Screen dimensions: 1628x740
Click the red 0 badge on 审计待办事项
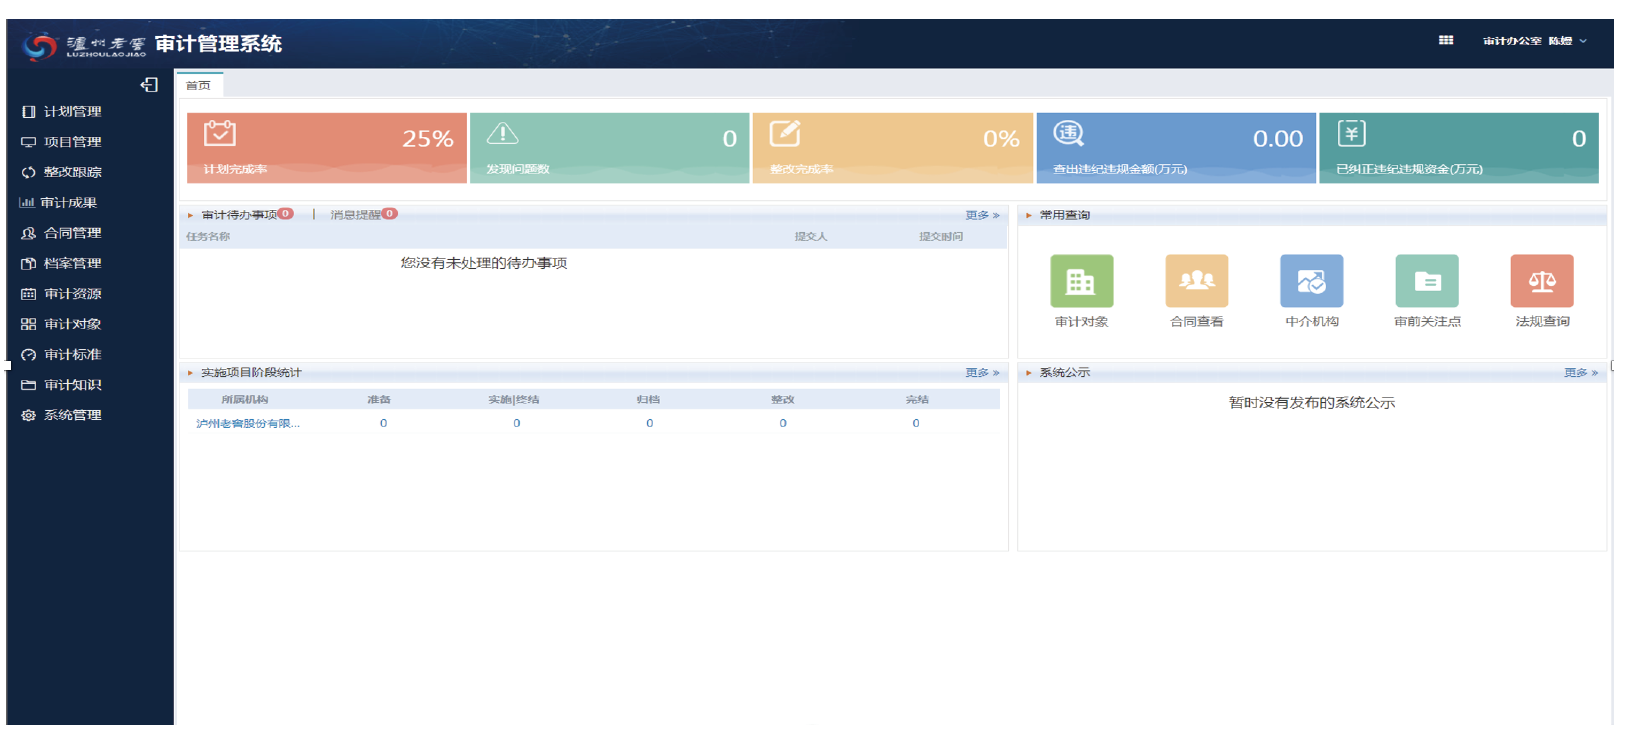pos(286,213)
